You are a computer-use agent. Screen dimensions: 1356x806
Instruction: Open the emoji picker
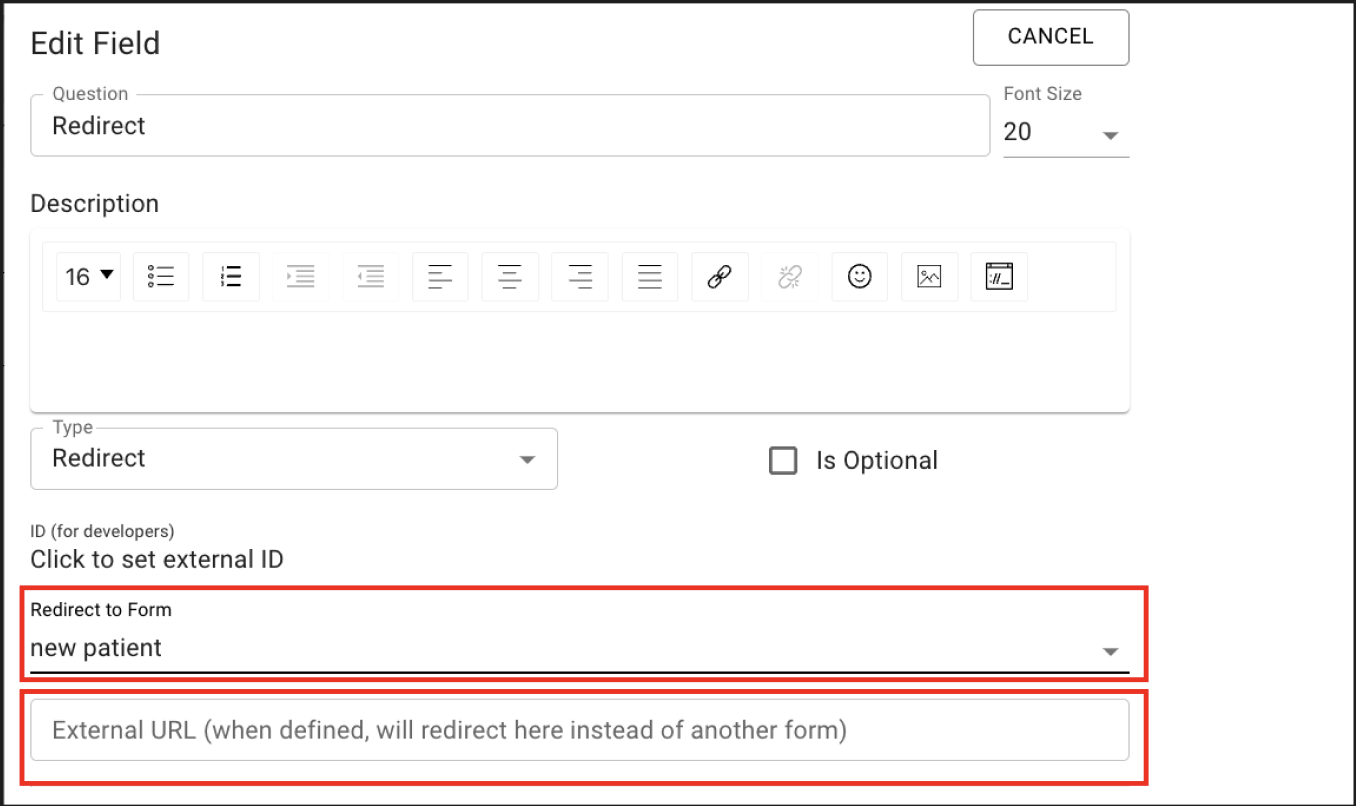click(x=859, y=277)
